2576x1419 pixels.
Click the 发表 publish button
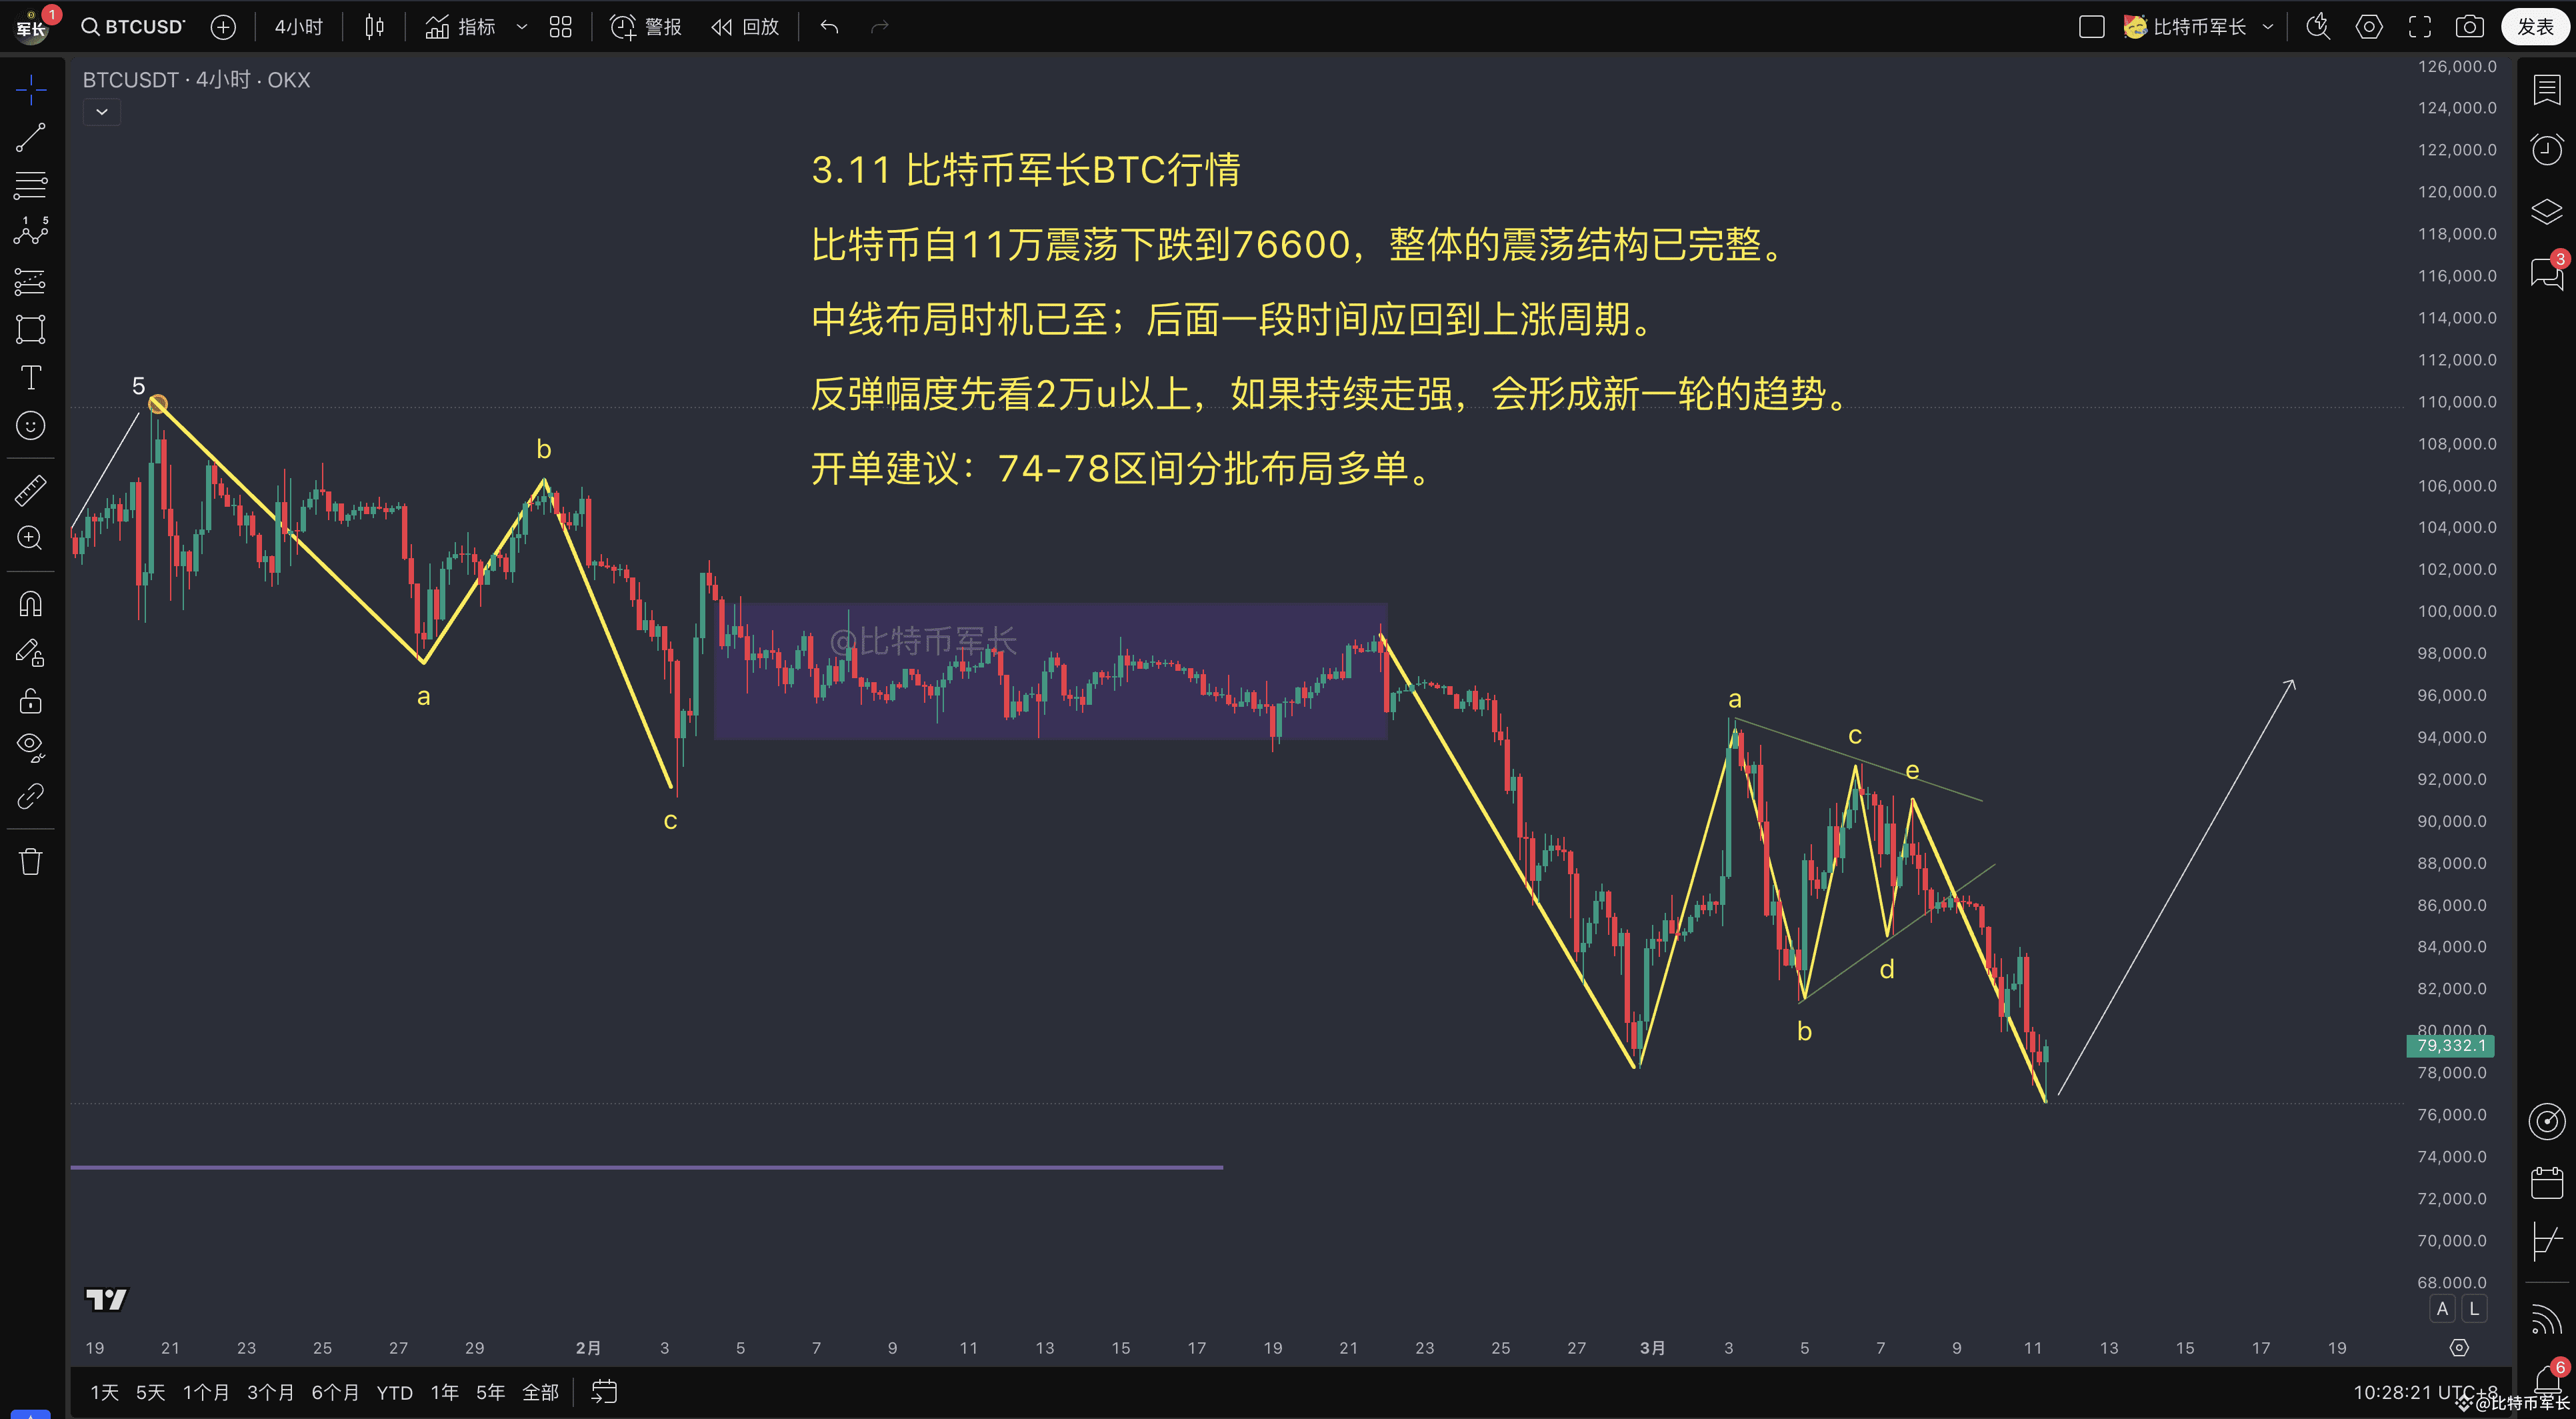coord(2537,27)
